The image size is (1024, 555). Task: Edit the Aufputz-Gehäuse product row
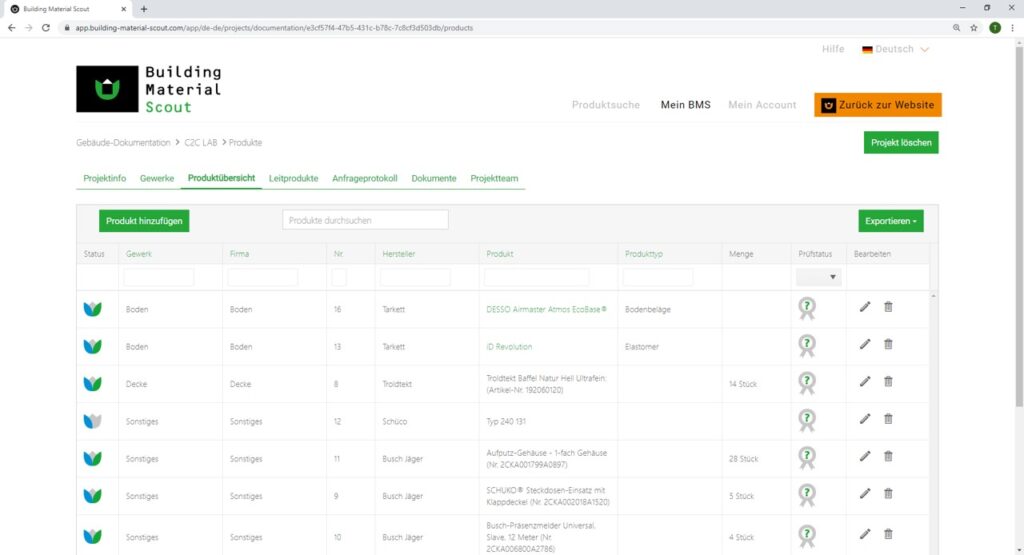tap(865, 456)
